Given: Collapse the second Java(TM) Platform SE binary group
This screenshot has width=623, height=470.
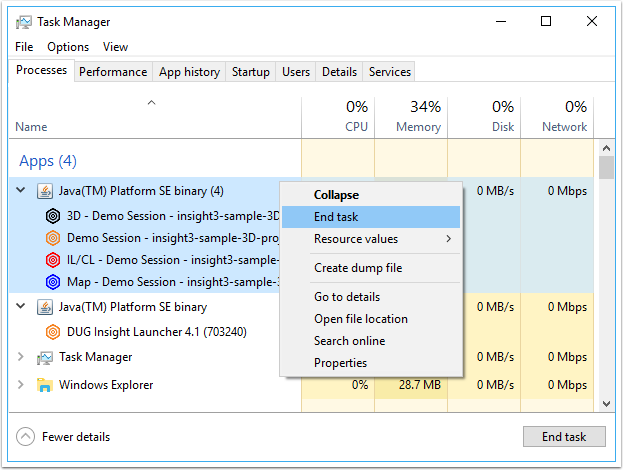Looking at the screenshot, I should click(21, 306).
